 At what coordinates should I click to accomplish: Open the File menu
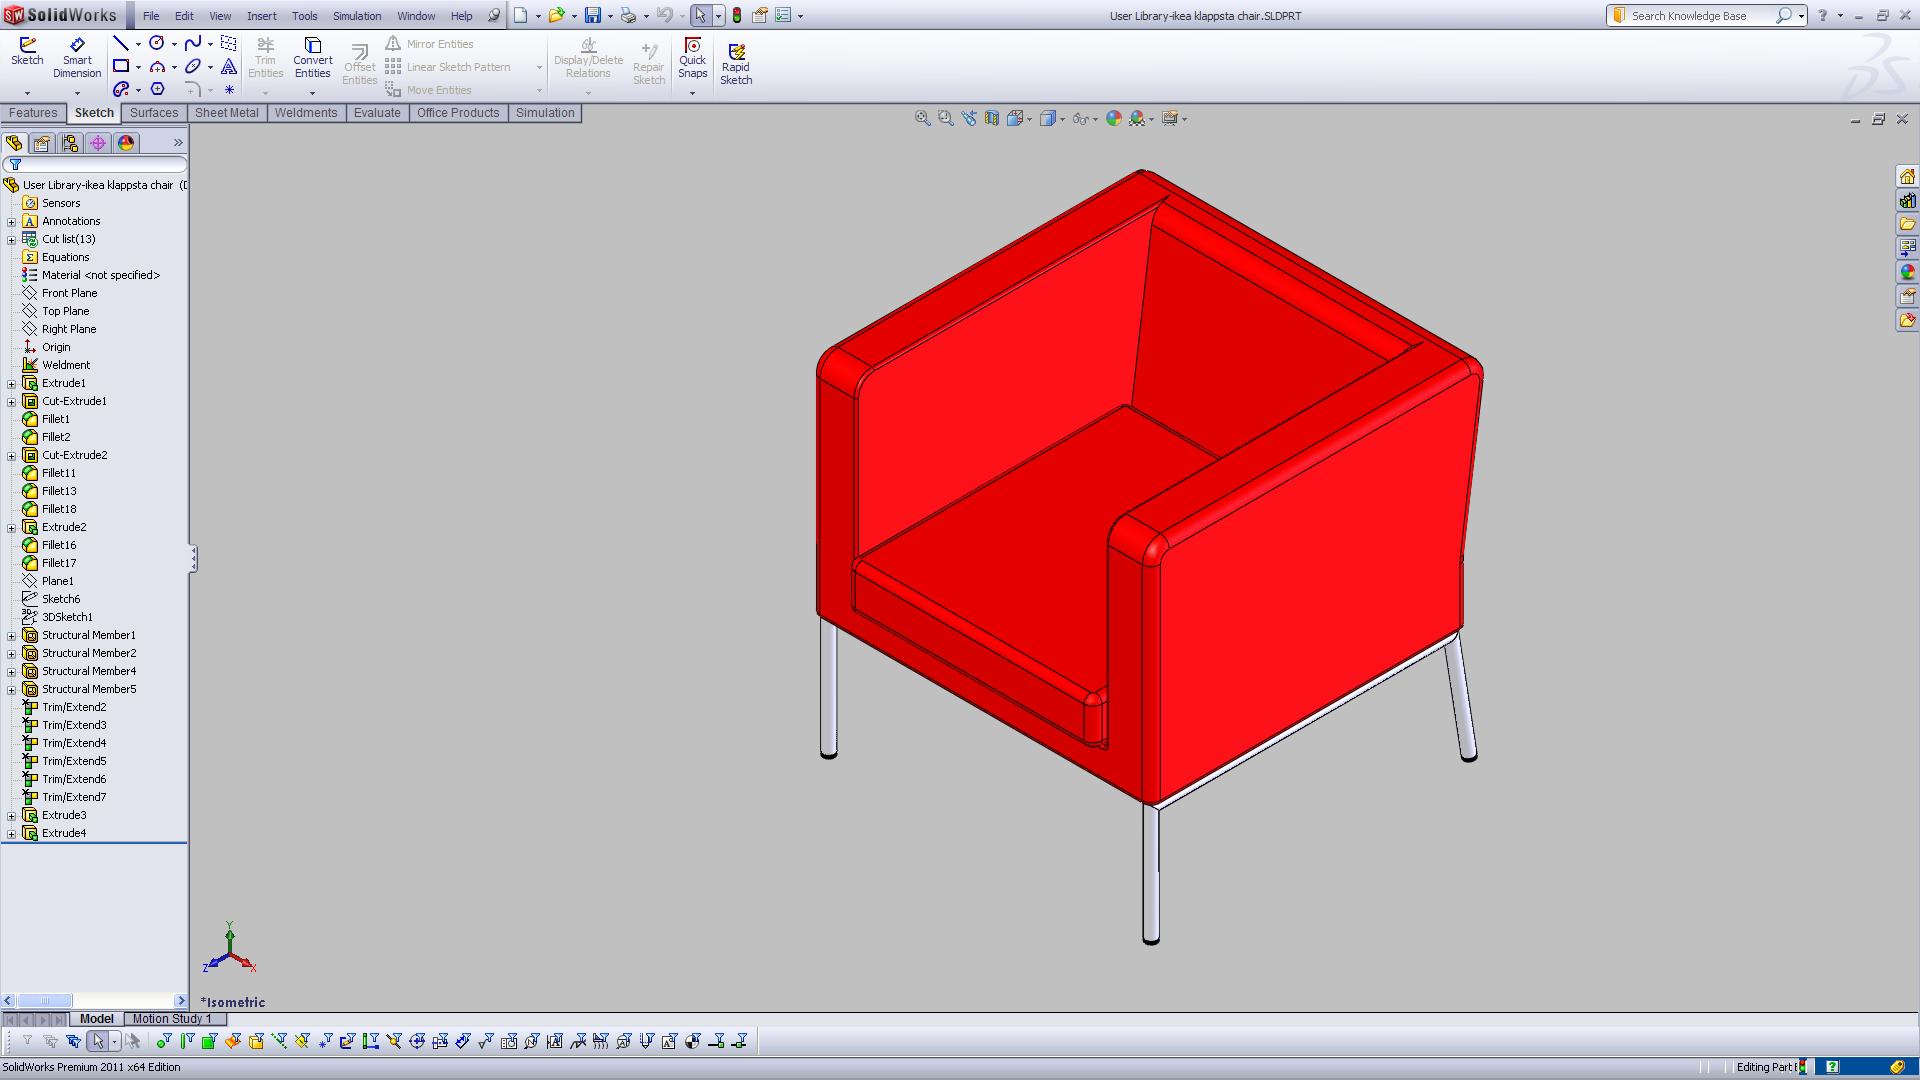pos(150,16)
